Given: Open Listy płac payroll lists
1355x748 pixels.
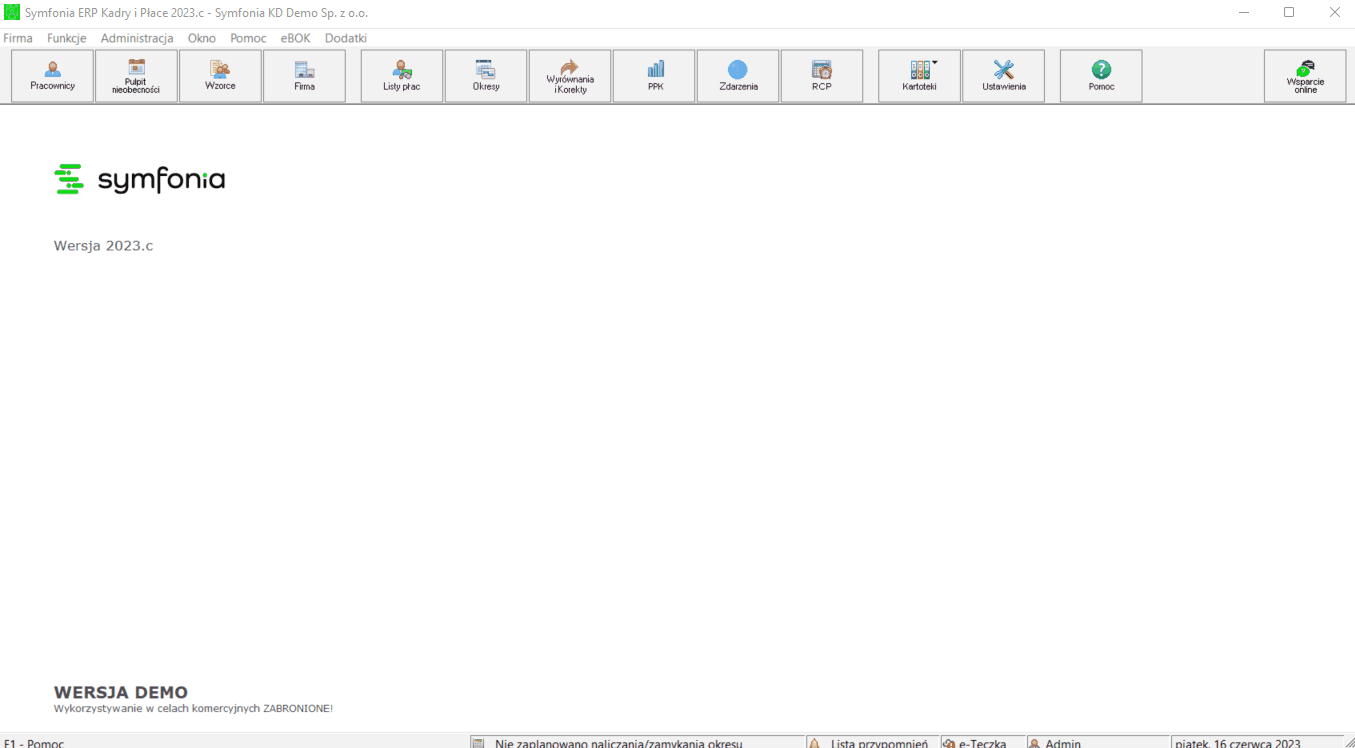Looking at the screenshot, I should pyautogui.click(x=402, y=76).
